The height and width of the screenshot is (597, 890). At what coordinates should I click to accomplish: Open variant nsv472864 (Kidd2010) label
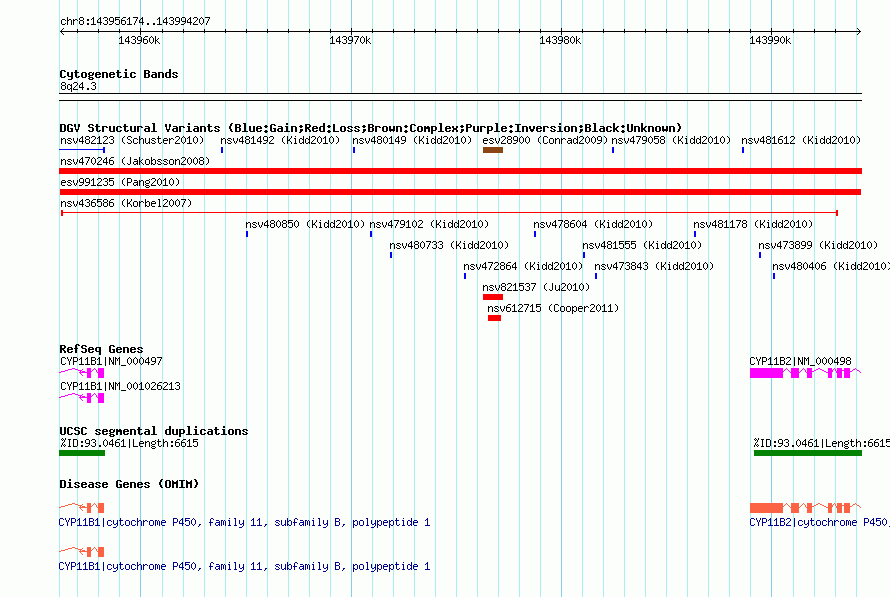pos(523,266)
